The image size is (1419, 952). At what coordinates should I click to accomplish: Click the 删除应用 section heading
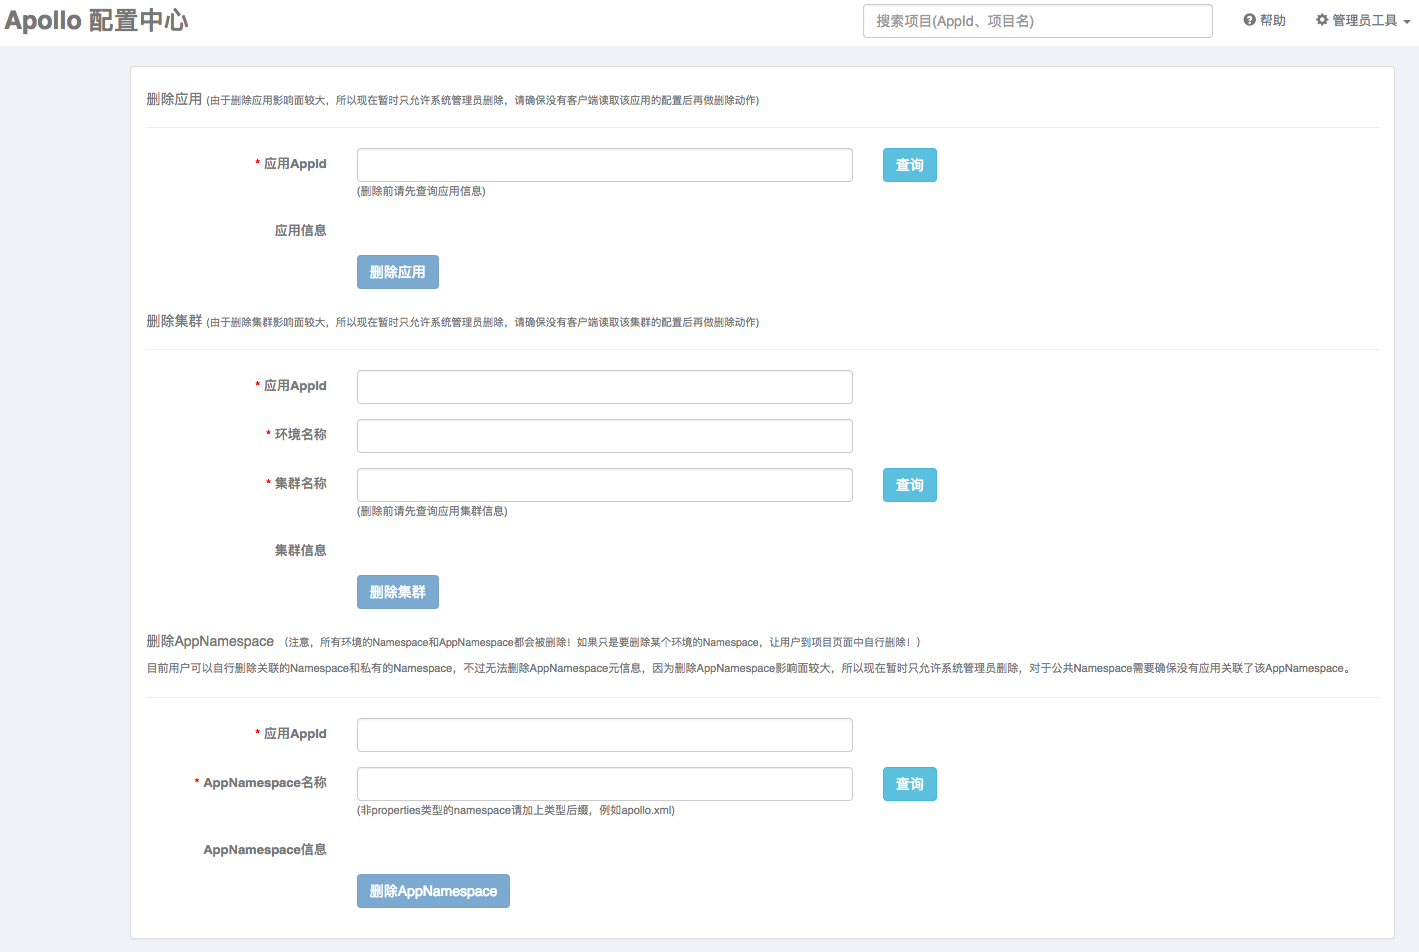click(x=174, y=99)
